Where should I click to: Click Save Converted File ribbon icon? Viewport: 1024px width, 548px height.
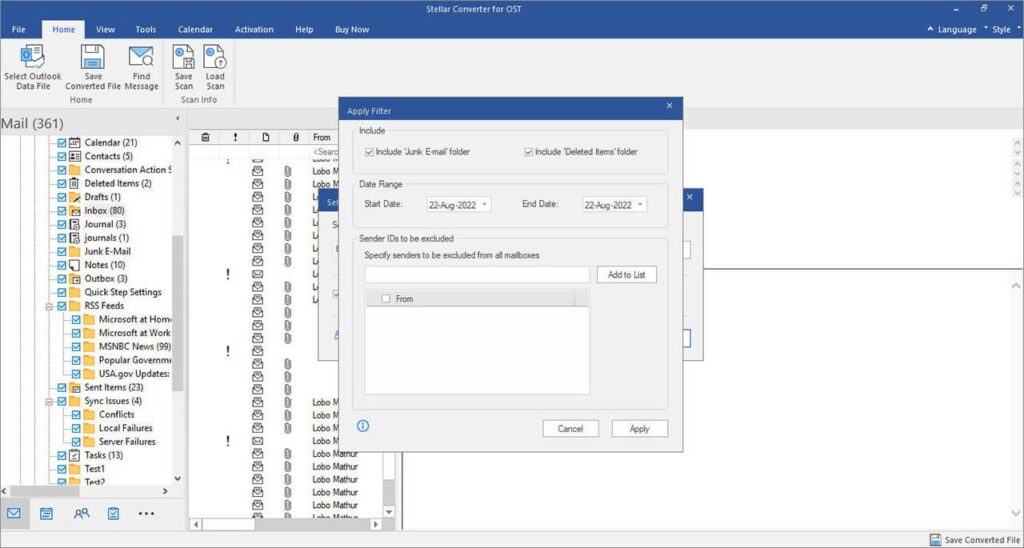click(x=92, y=57)
